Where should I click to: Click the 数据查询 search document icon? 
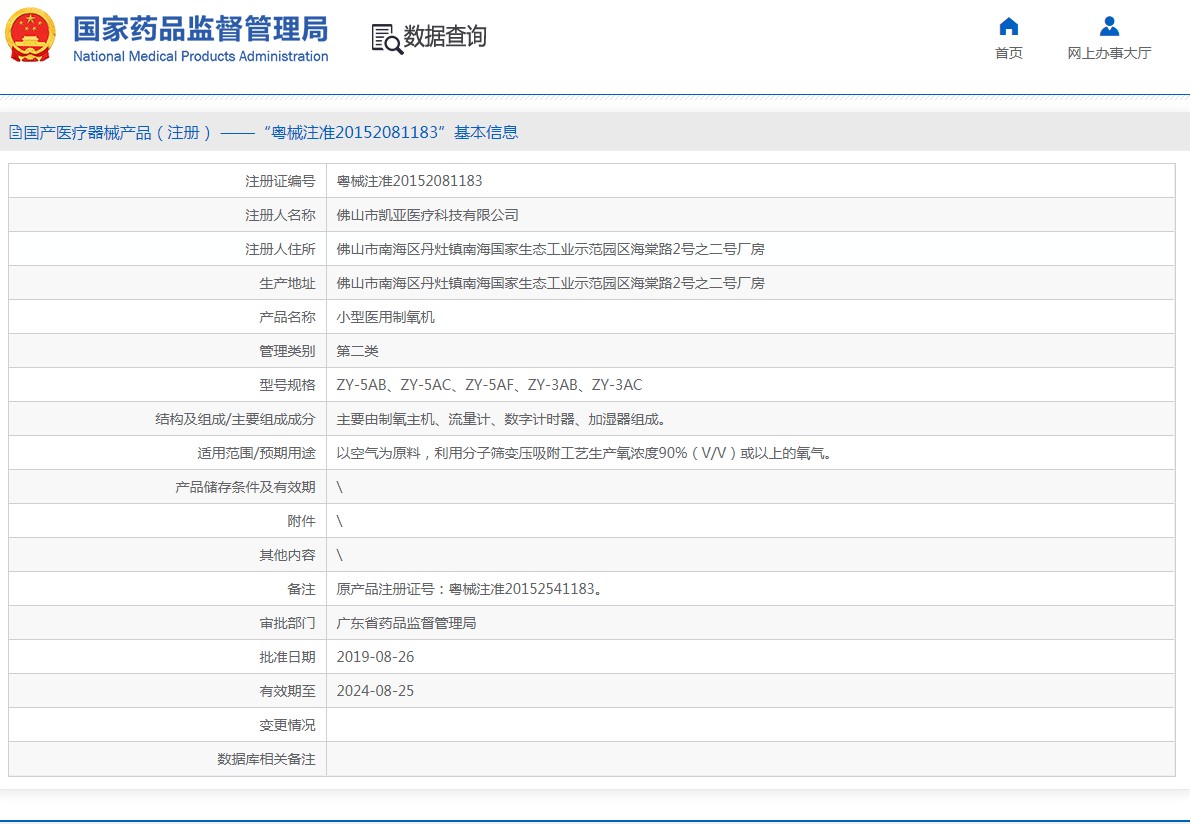pyautogui.click(x=386, y=39)
